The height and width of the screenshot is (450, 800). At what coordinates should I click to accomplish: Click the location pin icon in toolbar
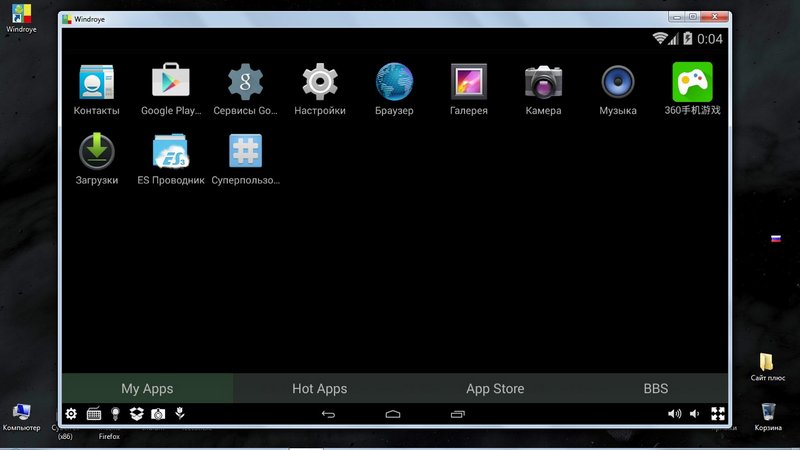115,414
